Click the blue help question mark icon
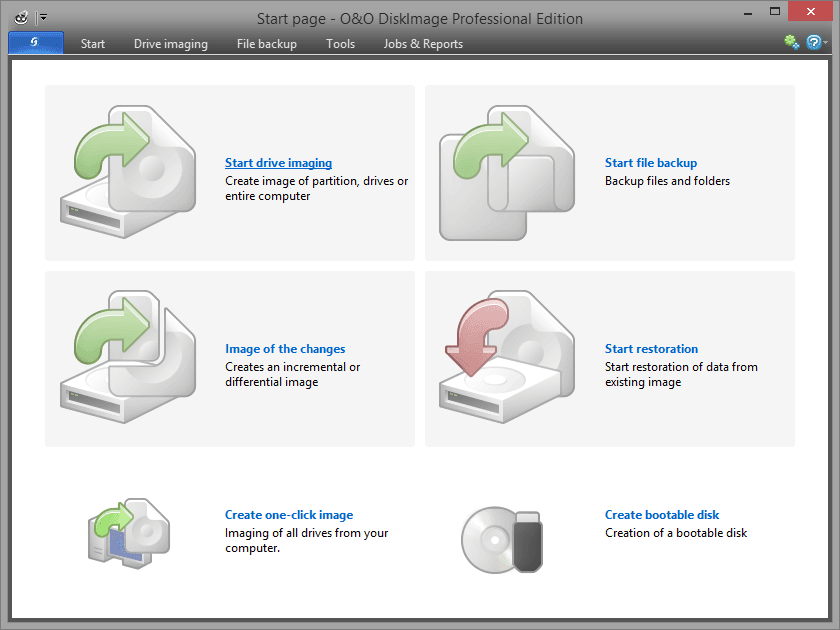The width and height of the screenshot is (840, 630). point(813,42)
